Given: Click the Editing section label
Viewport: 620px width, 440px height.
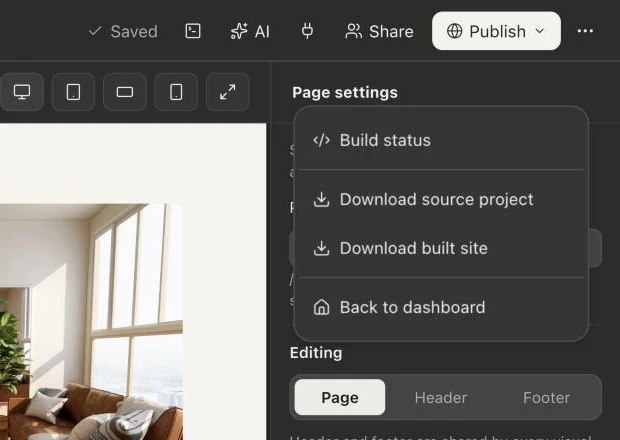Looking at the screenshot, I should click(x=316, y=353).
